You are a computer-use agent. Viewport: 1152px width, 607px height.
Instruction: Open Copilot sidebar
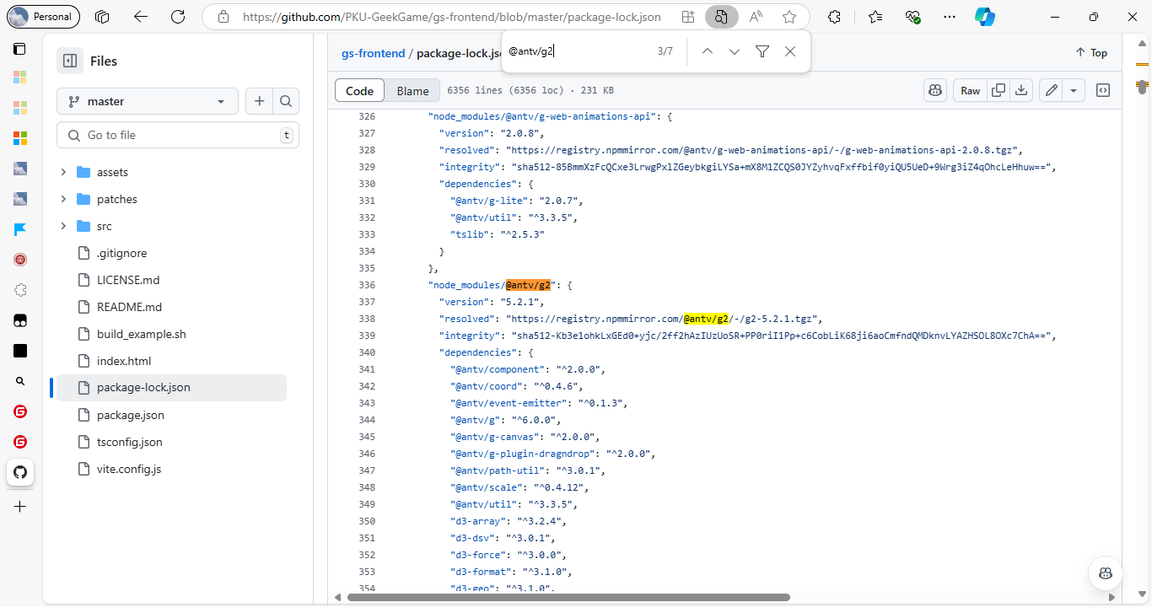point(984,16)
